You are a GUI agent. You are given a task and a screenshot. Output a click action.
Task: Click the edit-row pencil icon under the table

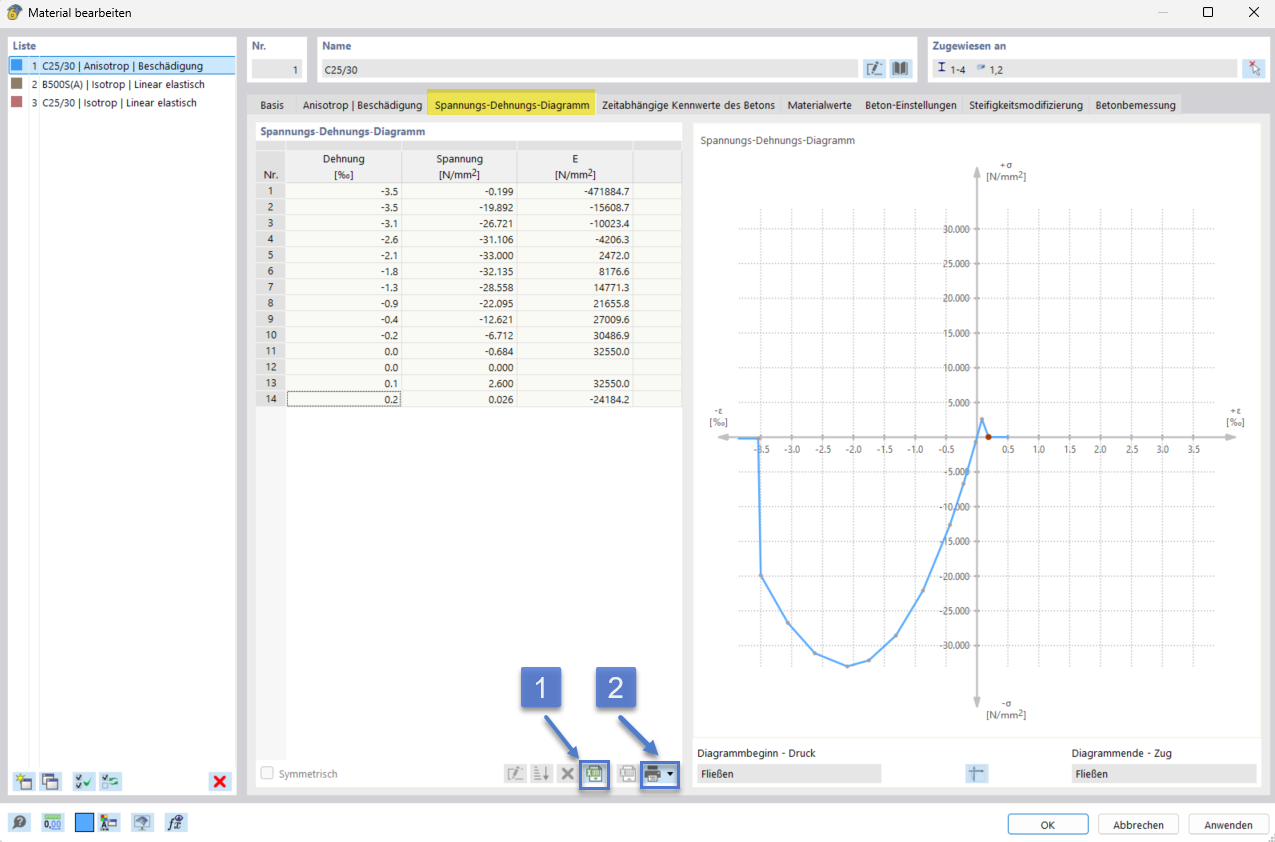[x=515, y=773]
